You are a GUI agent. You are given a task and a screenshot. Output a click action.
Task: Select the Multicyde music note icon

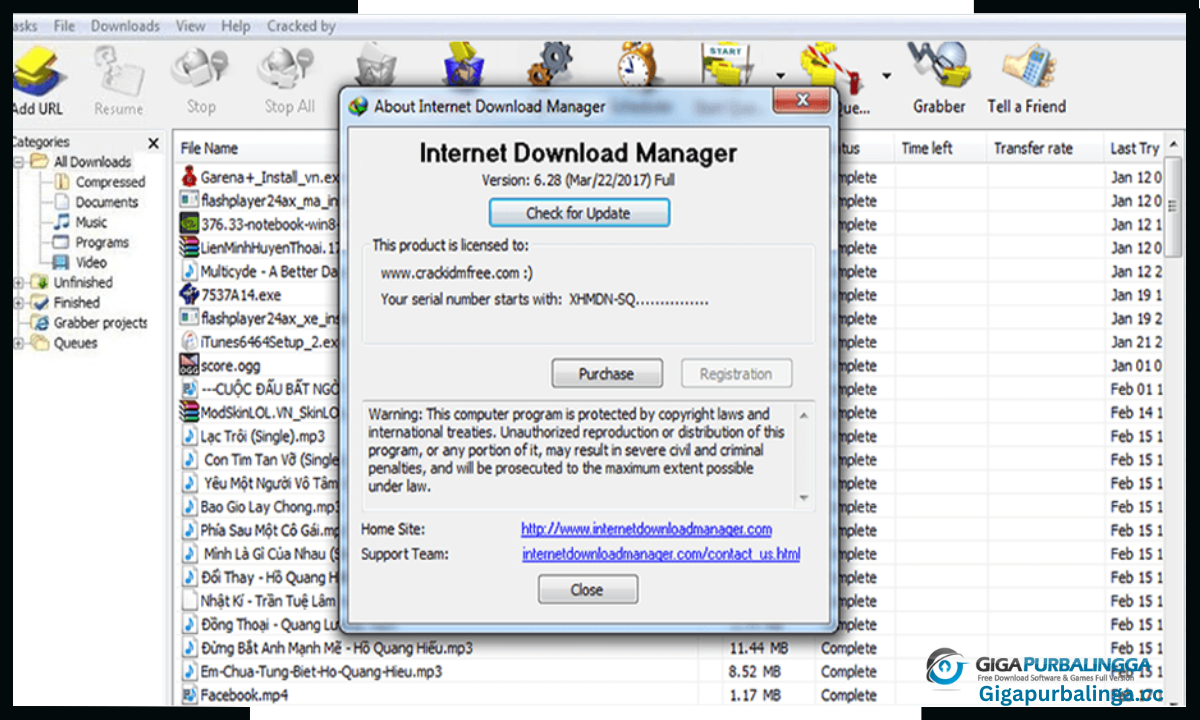coord(189,271)
